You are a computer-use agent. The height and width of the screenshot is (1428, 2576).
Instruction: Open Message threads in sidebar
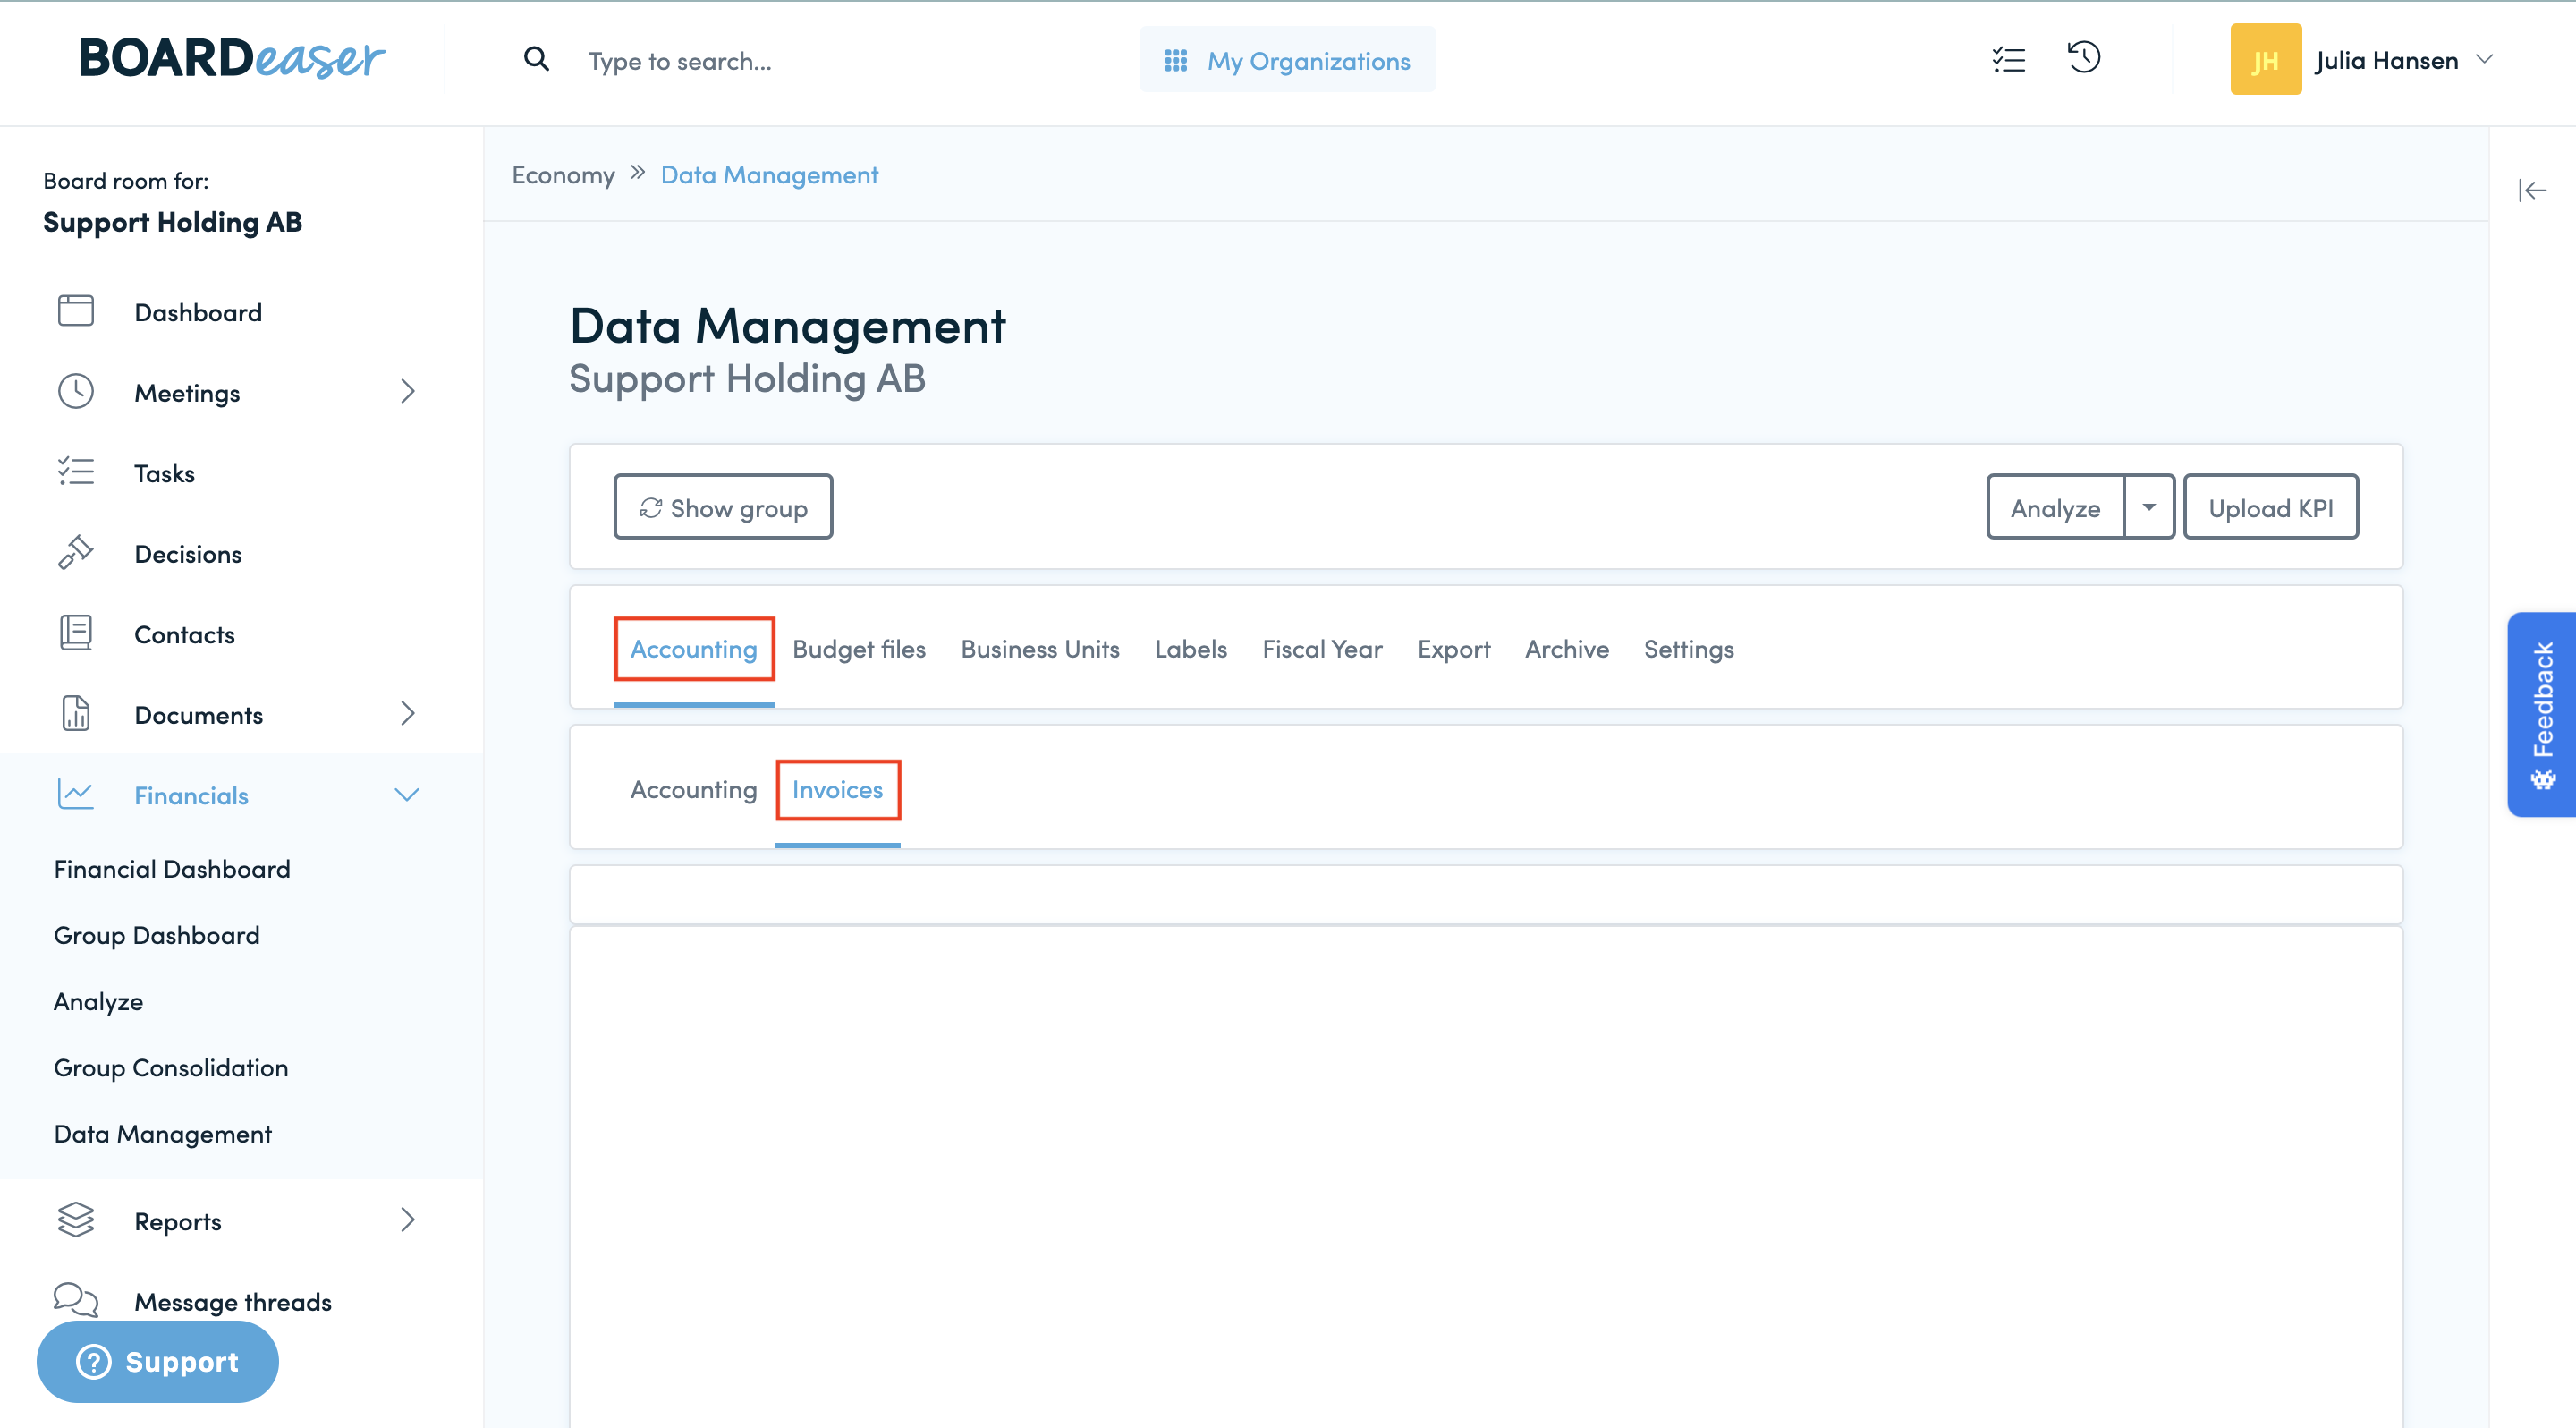point(233,1302)
